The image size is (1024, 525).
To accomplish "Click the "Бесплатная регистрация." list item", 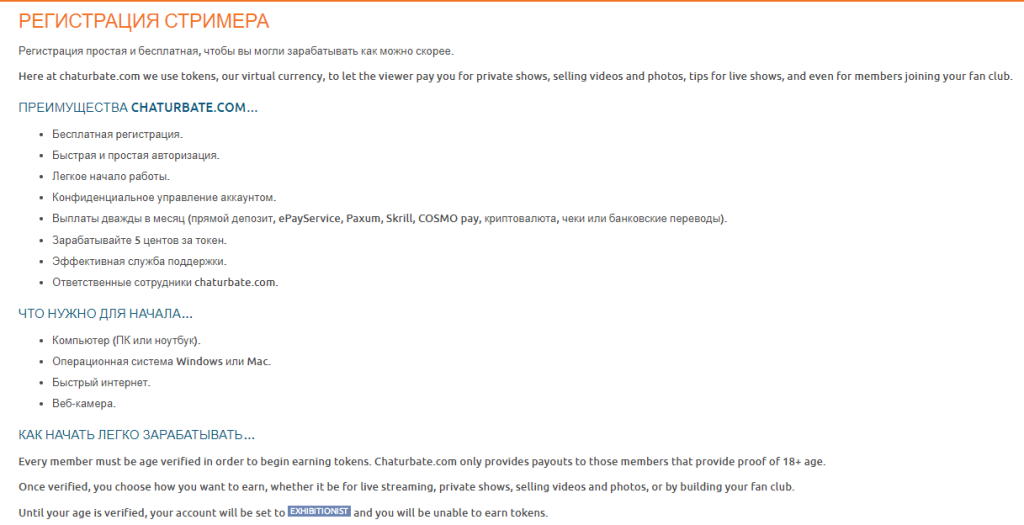I will point(117,134).
